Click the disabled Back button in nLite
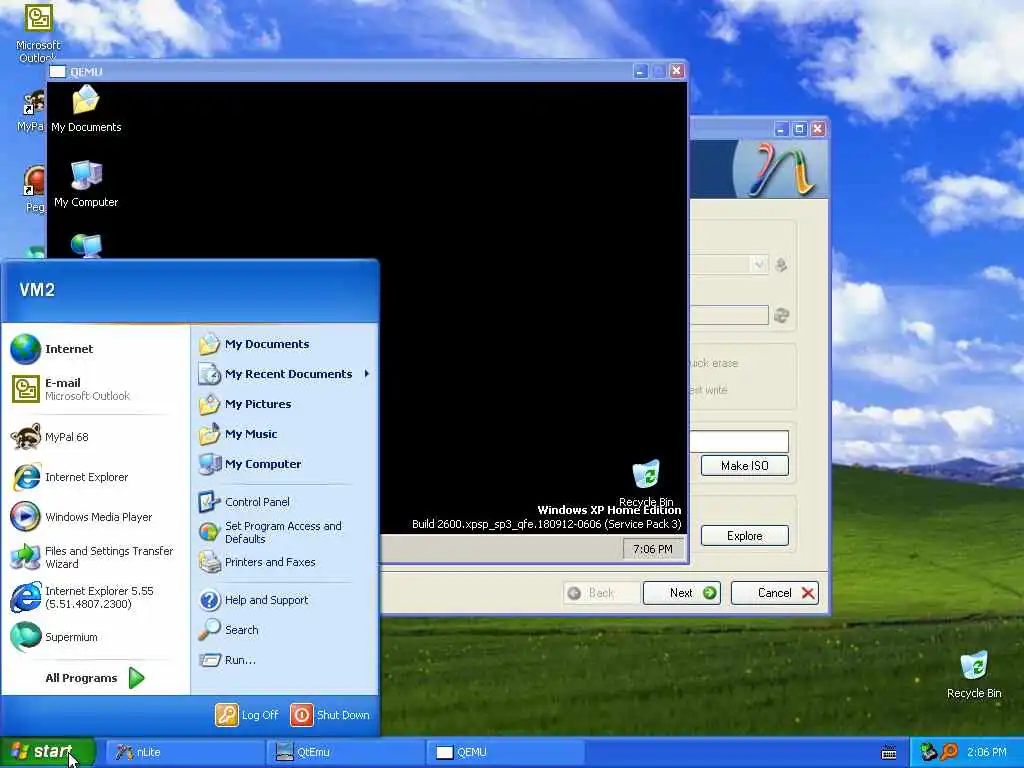The width and height of the screenshot is (1024, 768). click(x=601, y=593)
